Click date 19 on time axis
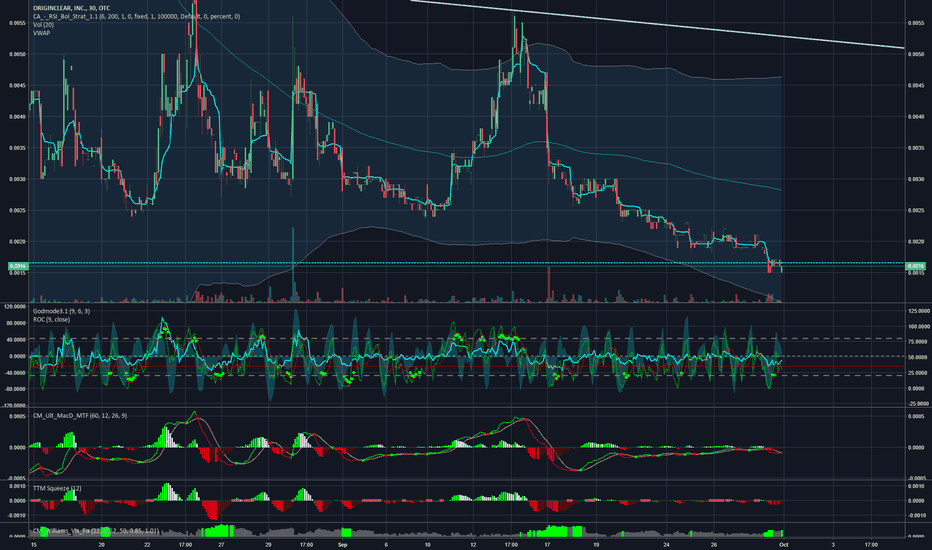This screenshot has width=932, height=550. click(x=596, y=544)
